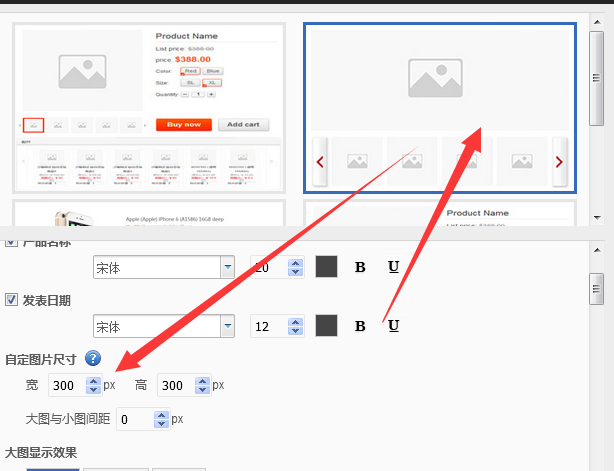Toggle underline for the publish date text
Image resolution: width=614 pixels, height=471 pixels.
tap(393, 326)
